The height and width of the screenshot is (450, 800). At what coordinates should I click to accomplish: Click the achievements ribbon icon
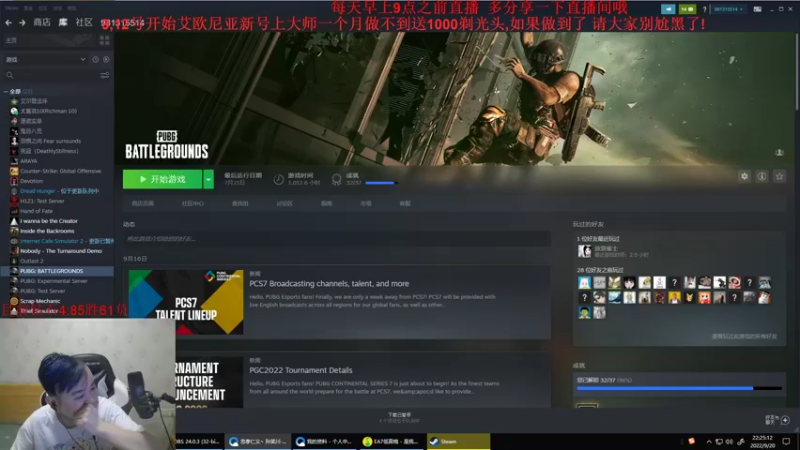(x=336, y=179)
